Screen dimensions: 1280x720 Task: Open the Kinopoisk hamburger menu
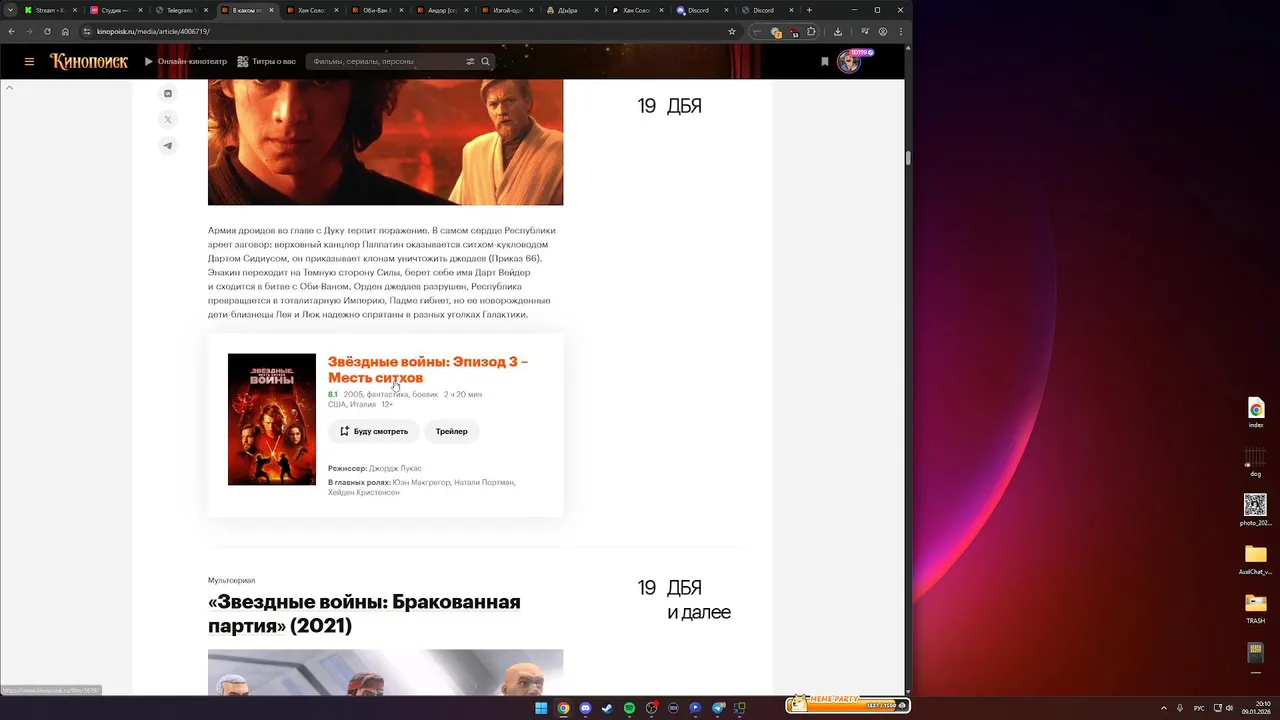click(x=29, y=62)
